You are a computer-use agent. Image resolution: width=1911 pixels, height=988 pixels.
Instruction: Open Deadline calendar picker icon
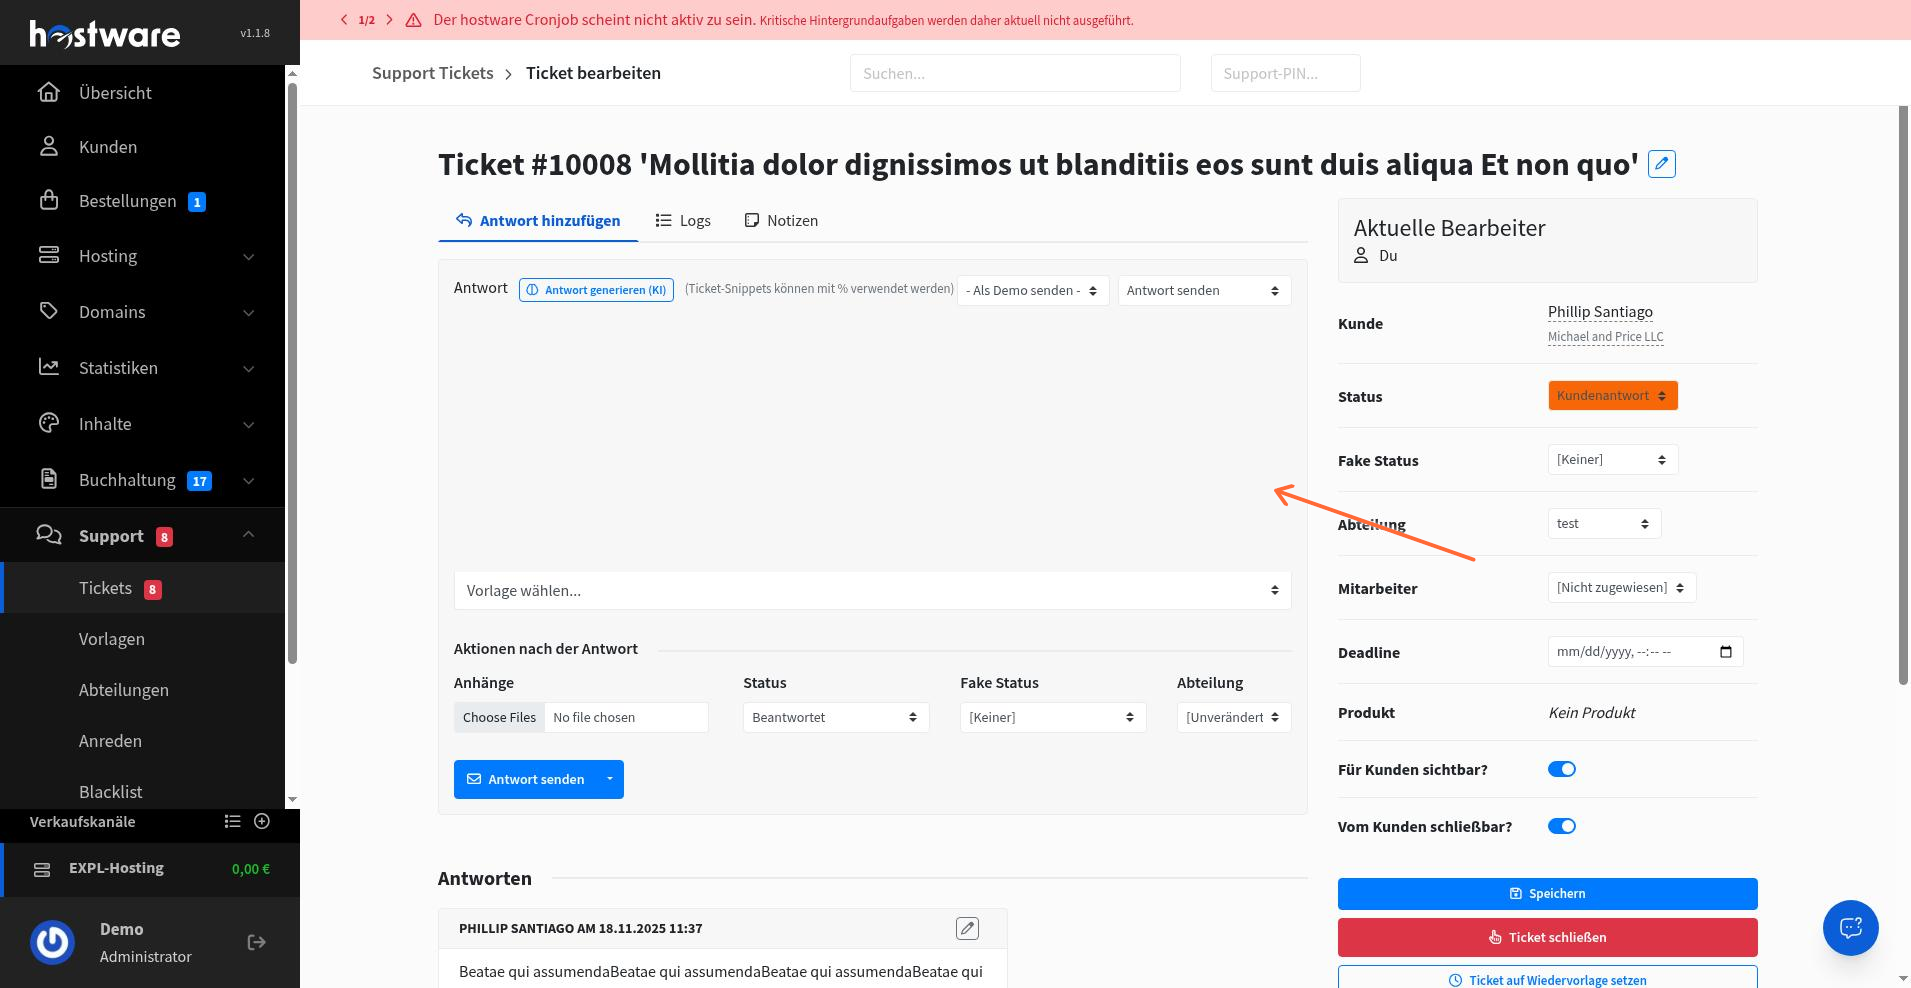pyautogui.click(x=1725, y=652)
